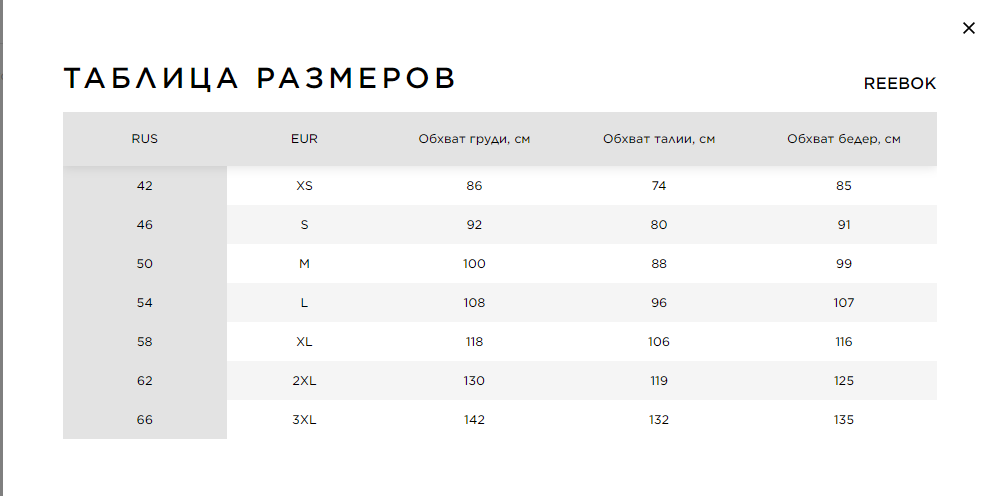Click the 3XL size cell
The width and height of the screenshot is (997, 496).
[304, 420]
